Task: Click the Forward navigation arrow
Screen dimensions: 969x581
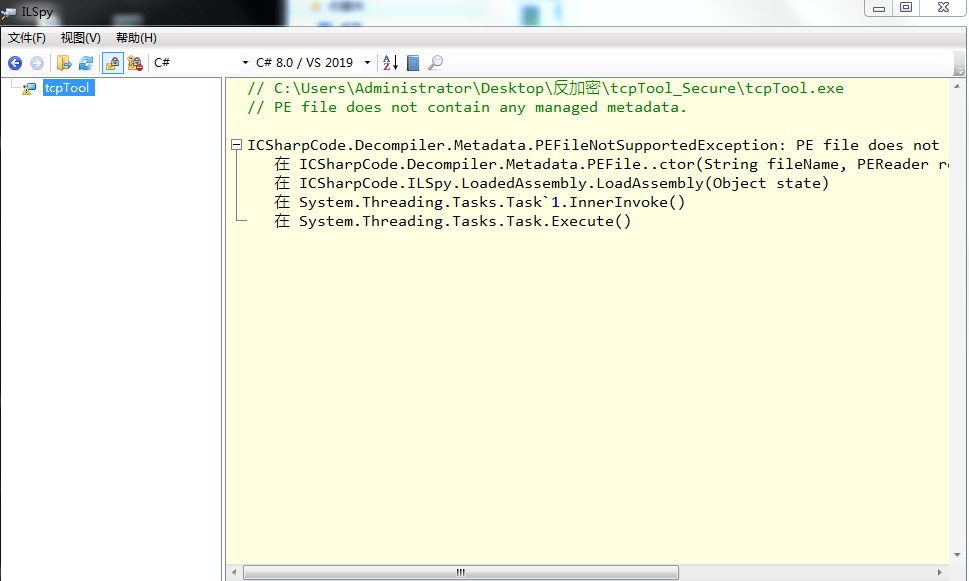Action: coord(37,62)
